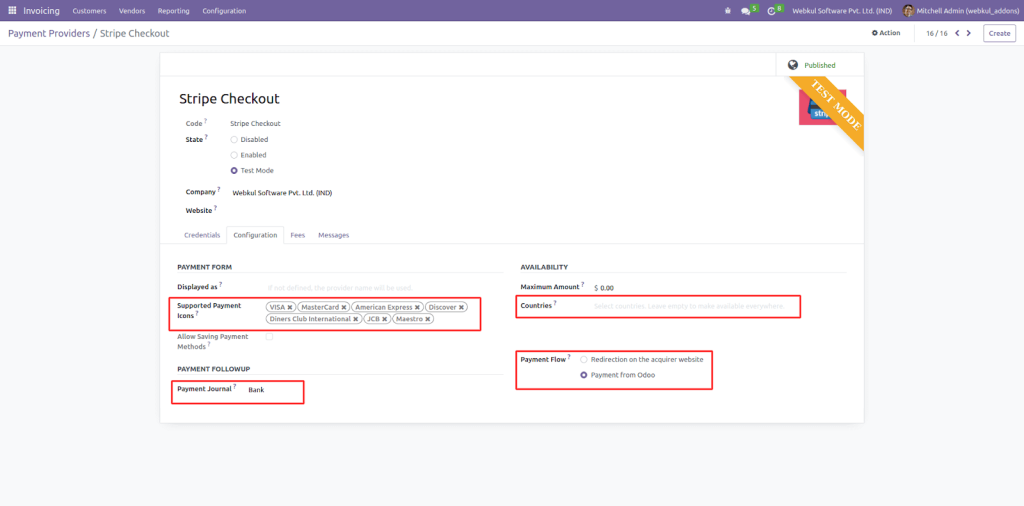1024x506 pixels.
Task: Open the Customers menu
Action: pos(89,11)
